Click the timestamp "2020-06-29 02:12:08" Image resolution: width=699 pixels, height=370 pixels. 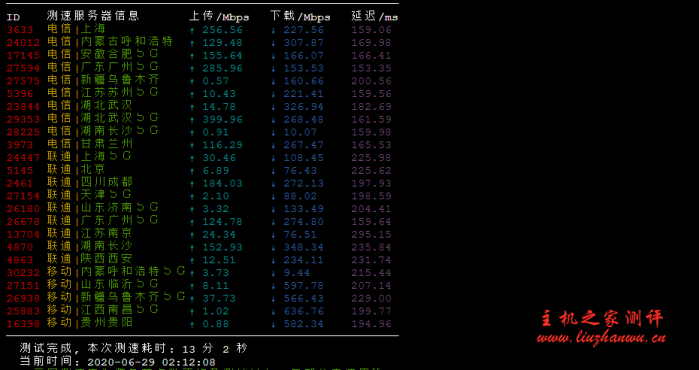[x=152, y=362]
